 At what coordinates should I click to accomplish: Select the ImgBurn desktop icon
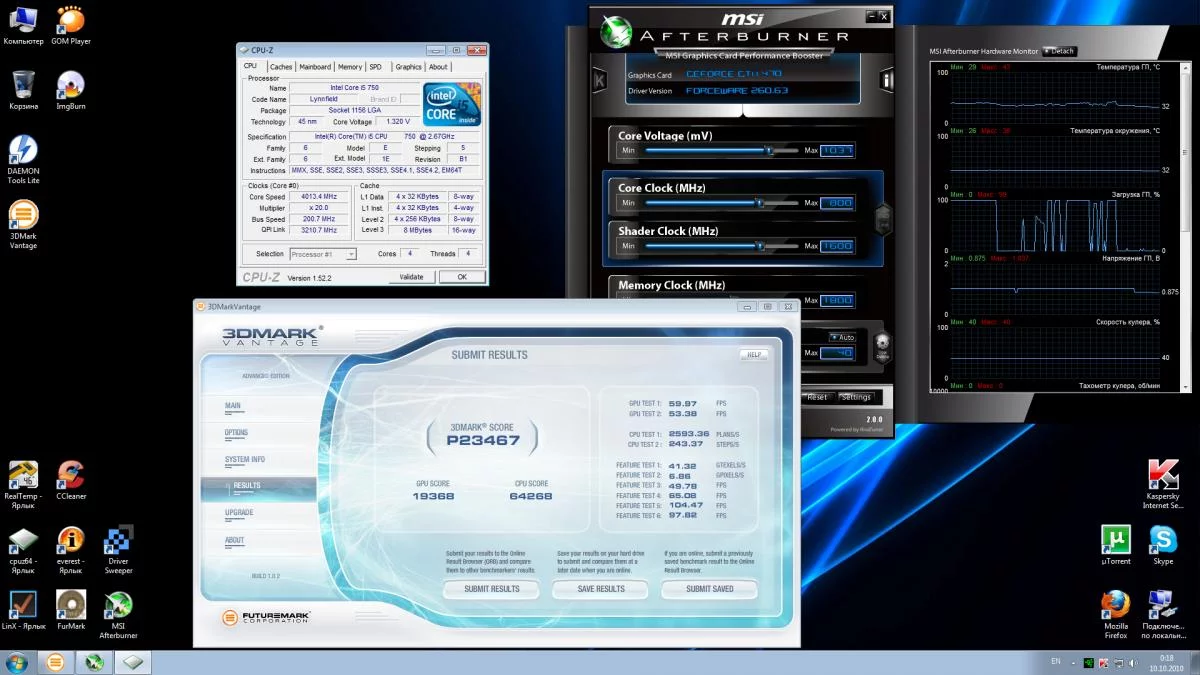(x=71, y=91)
